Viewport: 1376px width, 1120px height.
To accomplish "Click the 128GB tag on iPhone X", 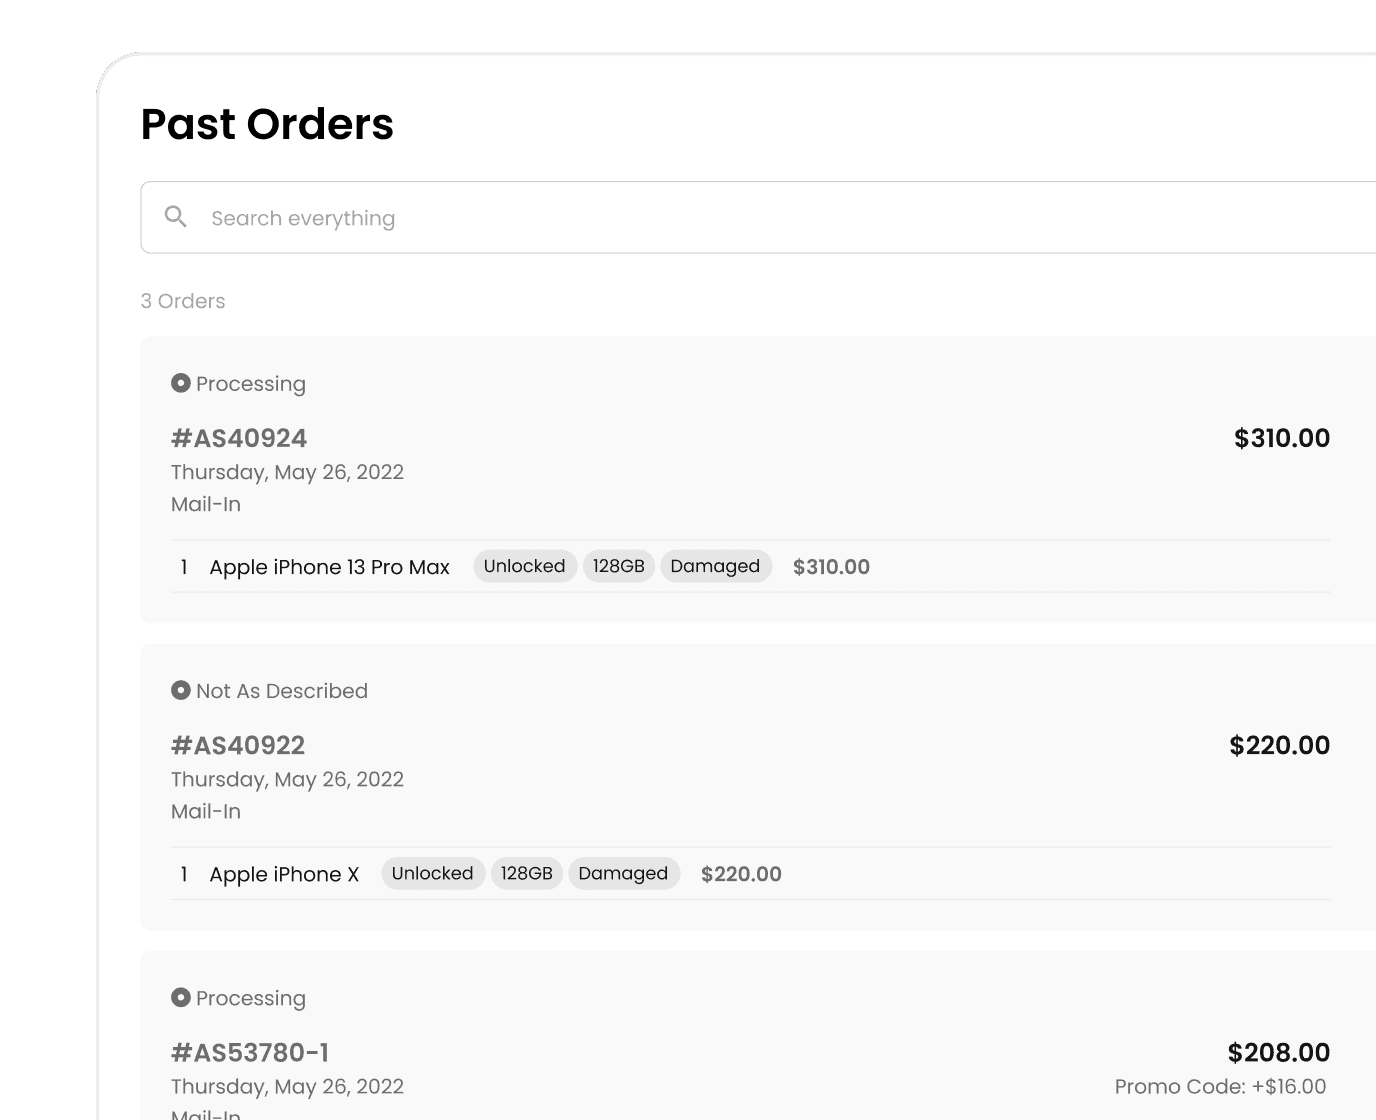I will click(x=527, y=873).
